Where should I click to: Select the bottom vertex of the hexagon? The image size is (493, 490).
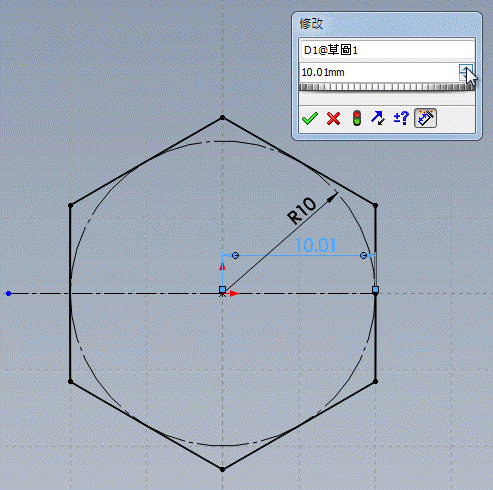click(x=222, y=469)
